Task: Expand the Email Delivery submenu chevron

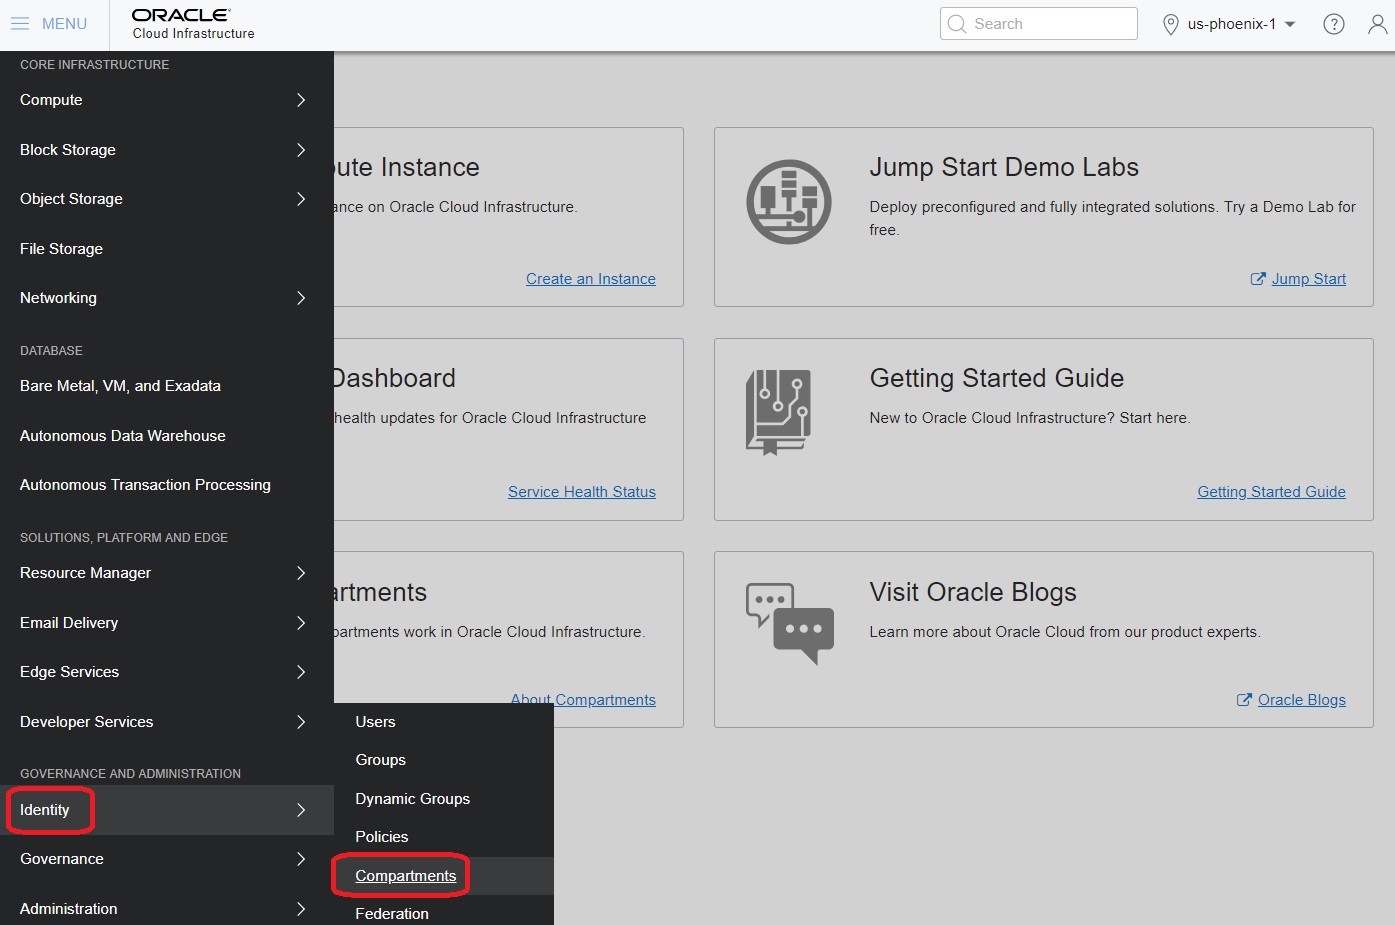Action: click(301, 623)
